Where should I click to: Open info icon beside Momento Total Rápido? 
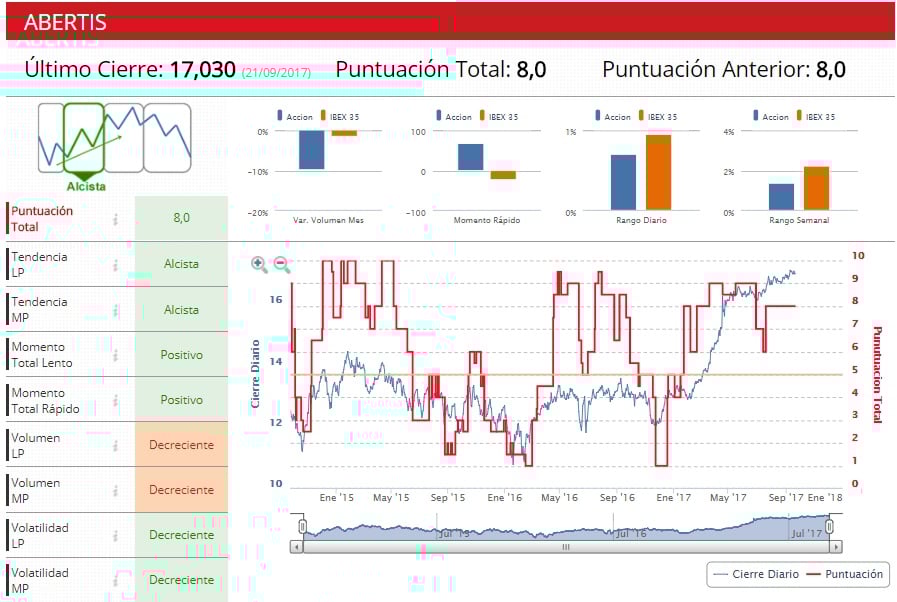[x=116, y=401]
